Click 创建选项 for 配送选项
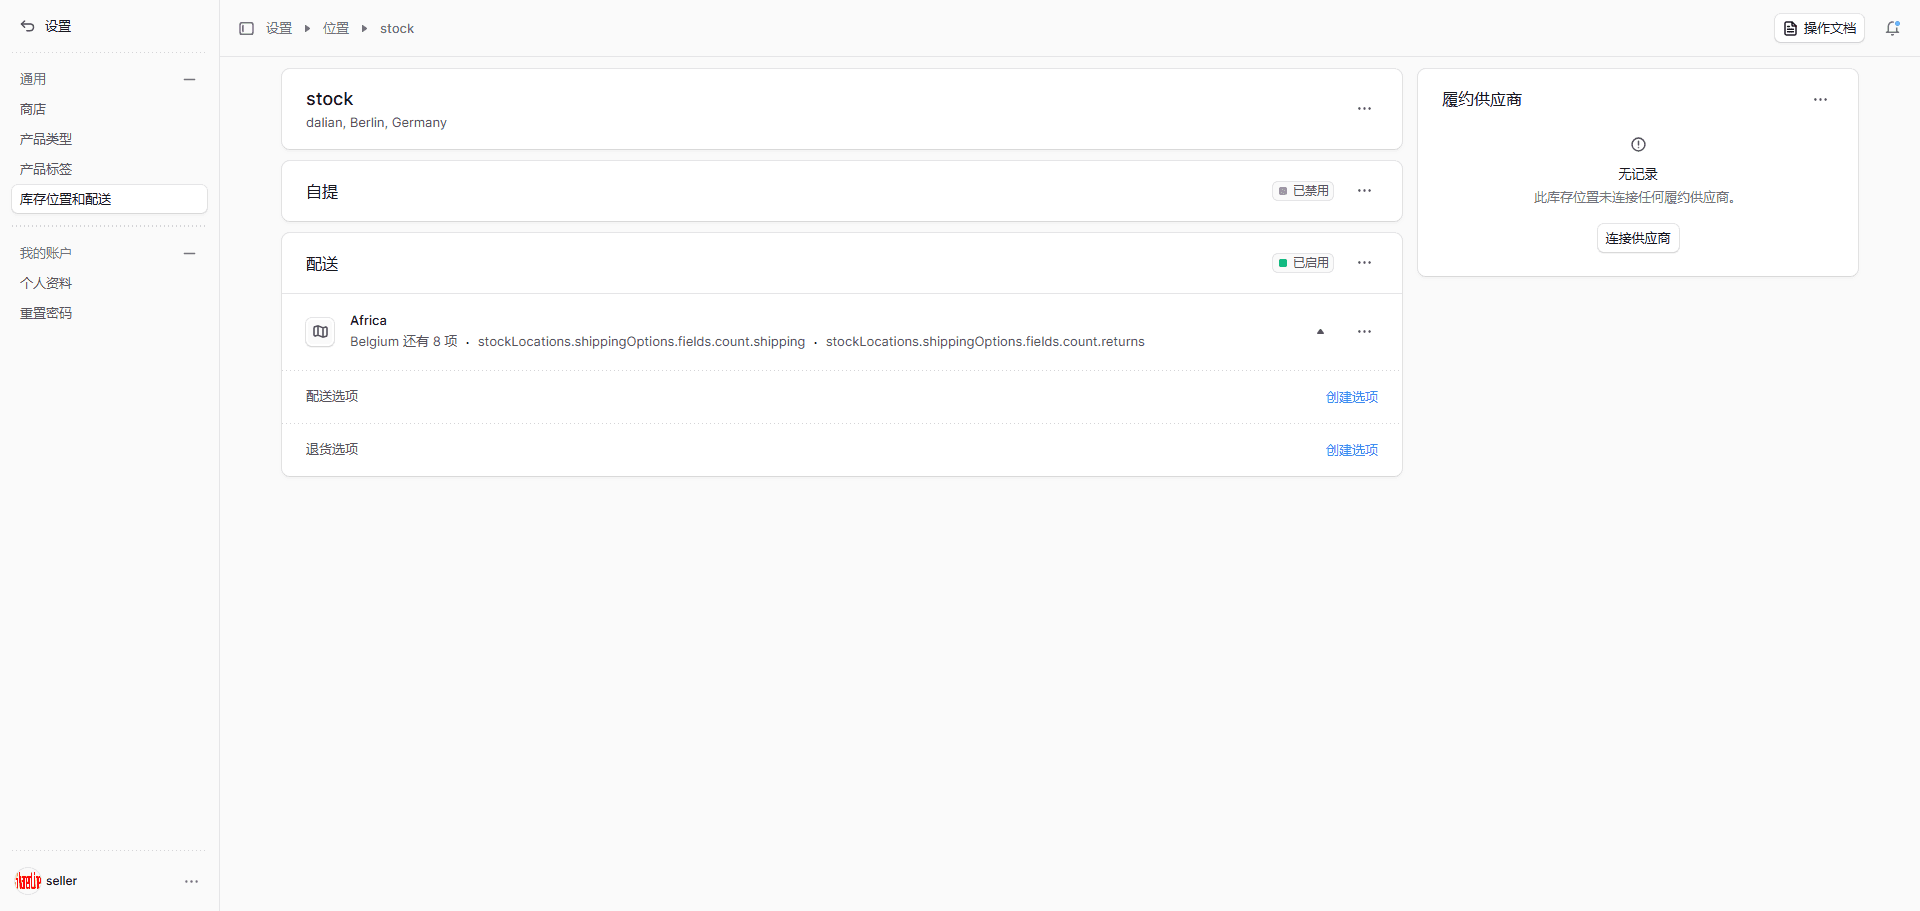This screenshot has height=911, width=1920. click(1351, 397)
